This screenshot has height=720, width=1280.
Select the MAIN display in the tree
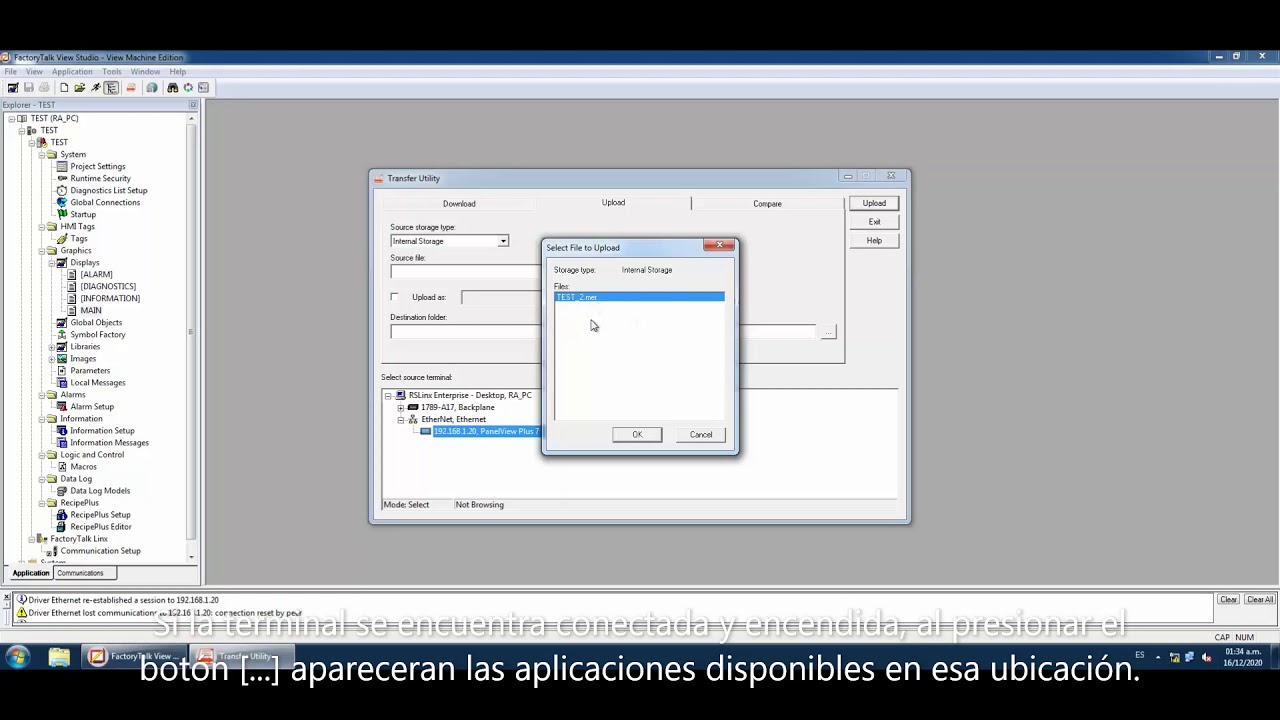point(91,310)
